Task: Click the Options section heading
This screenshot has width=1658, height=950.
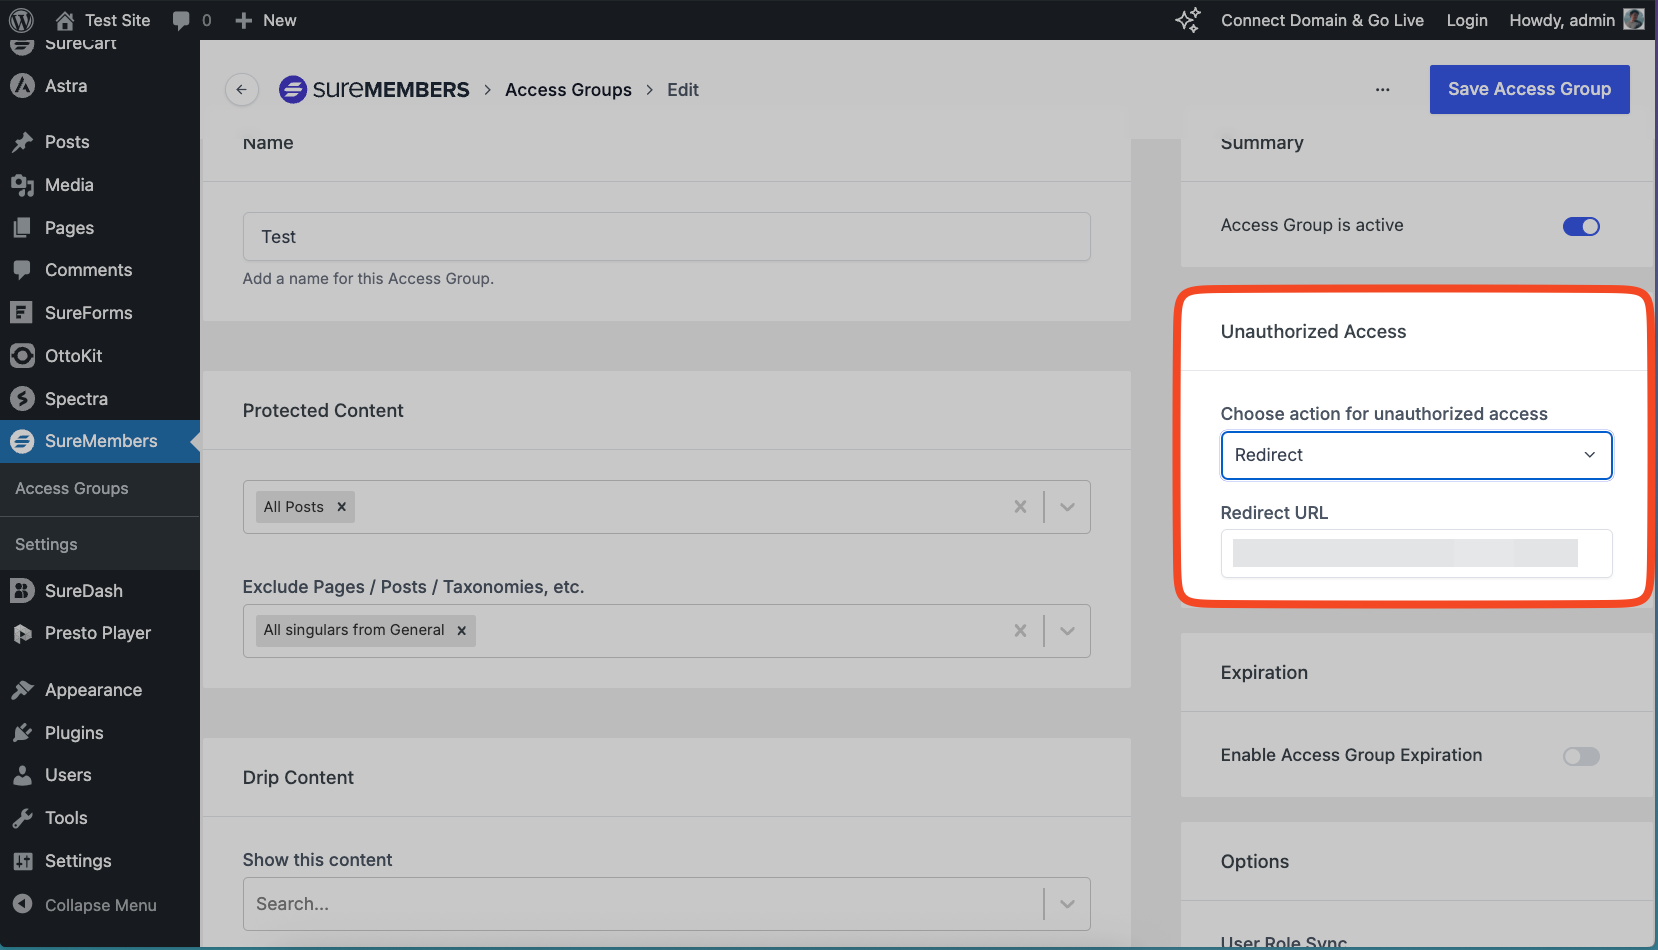Action: pos(1254,862)
